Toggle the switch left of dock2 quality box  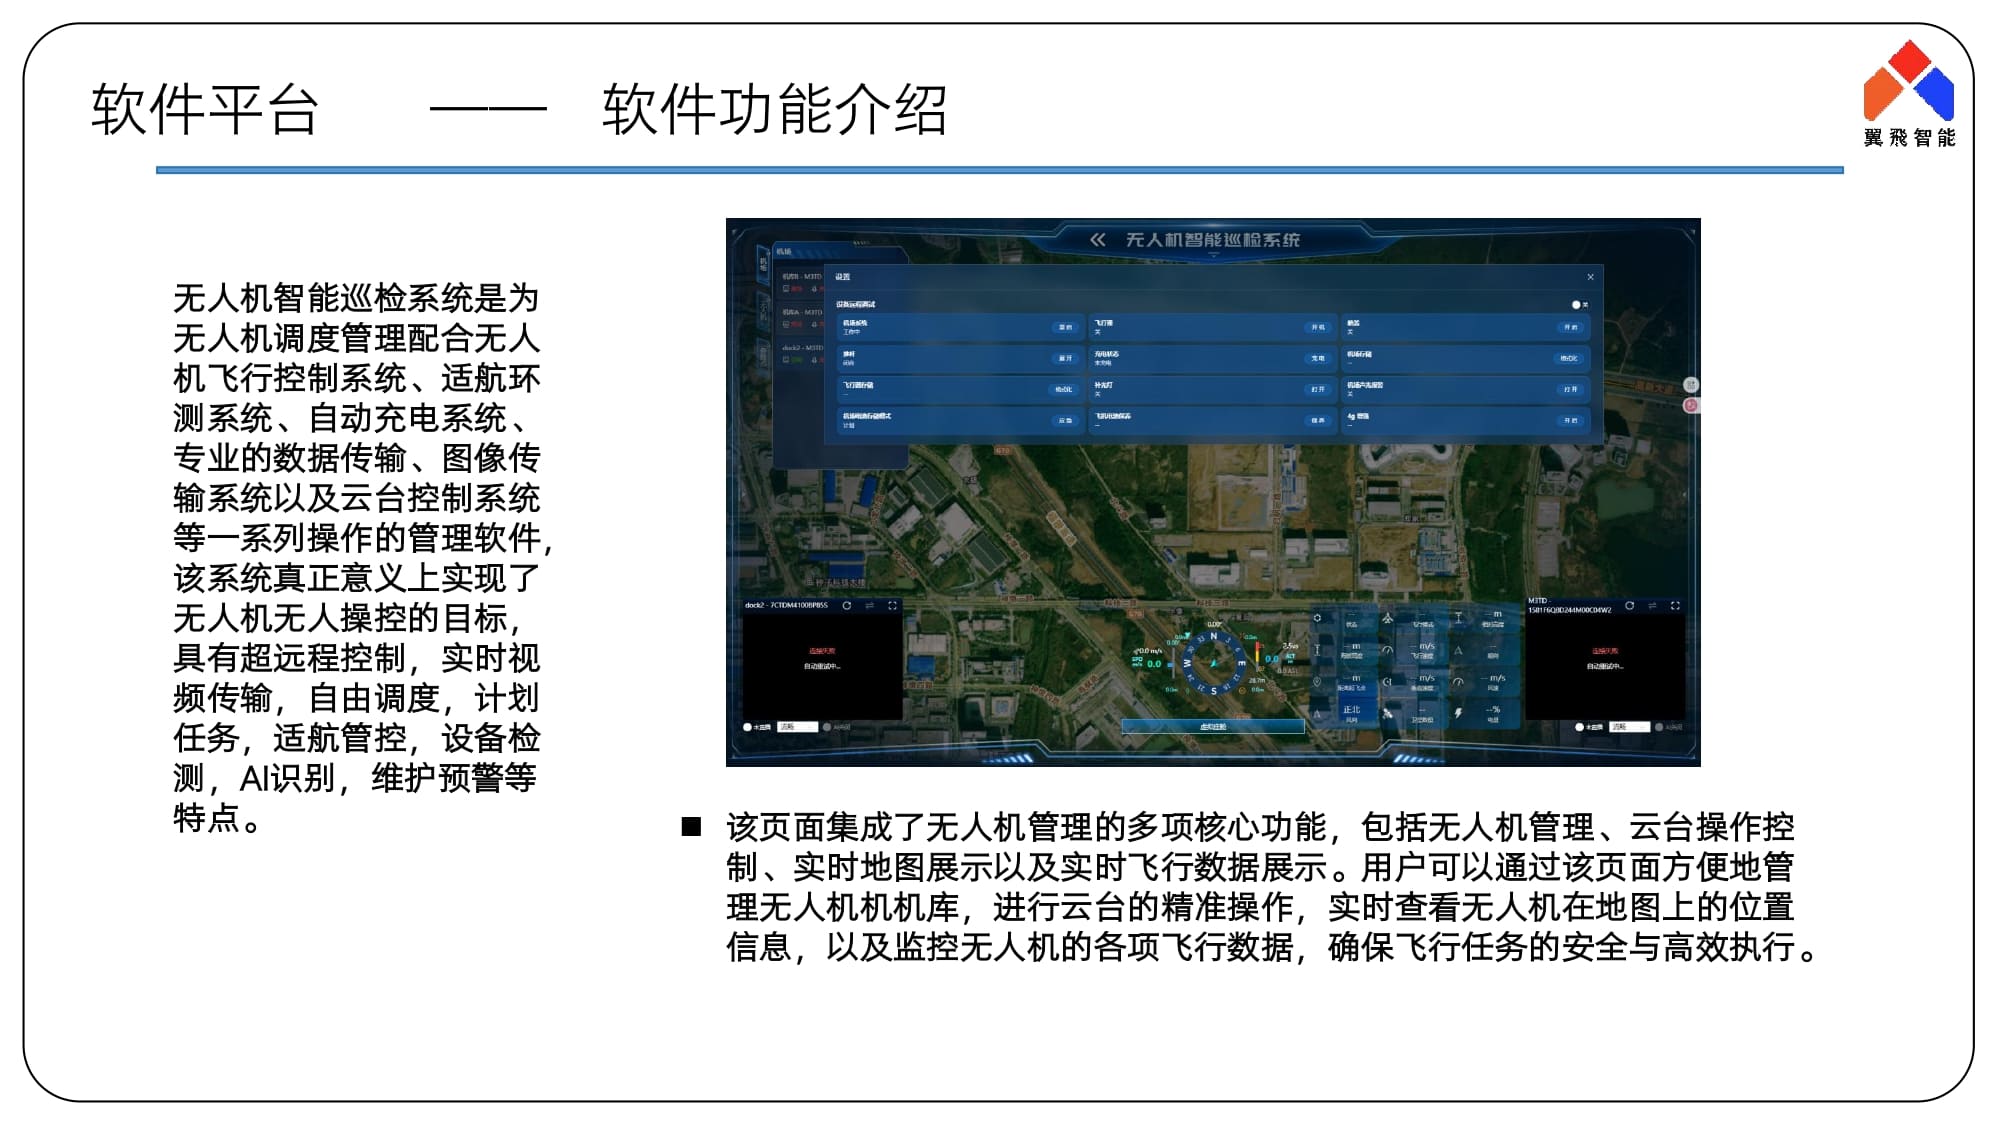click(748, 727)
